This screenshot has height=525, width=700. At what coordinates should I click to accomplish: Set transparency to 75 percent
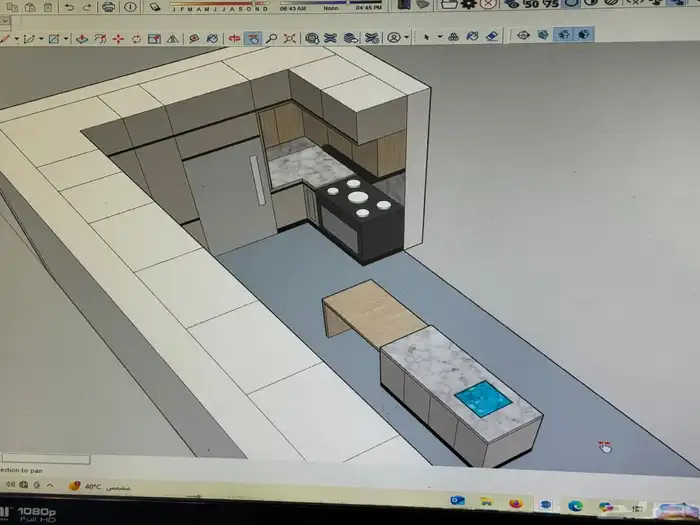click(x=550, y=4)
